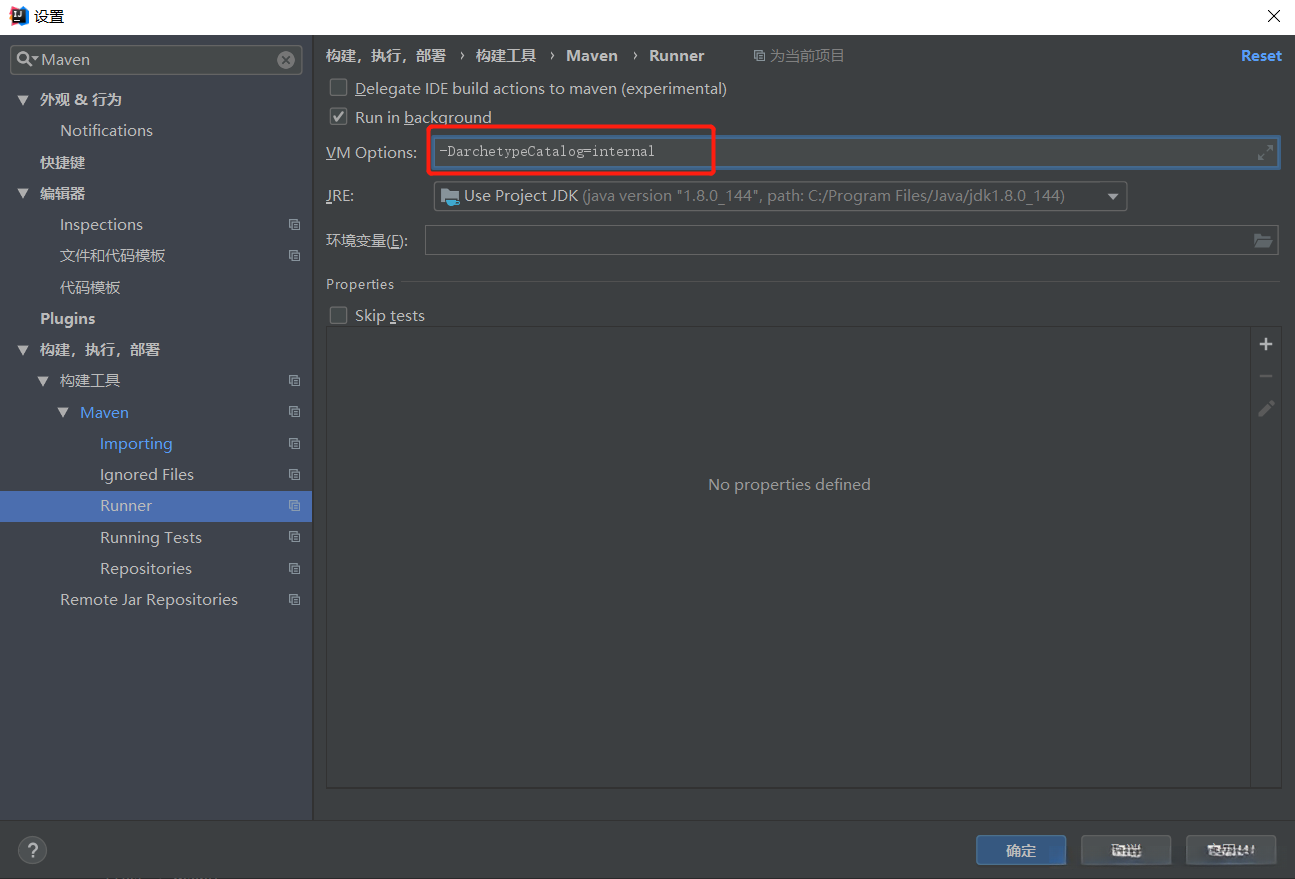The height and width of the screenshot is (879, 1295).
Task: Open the Ignored Files settings page
Action: click(x=147, y=475)
